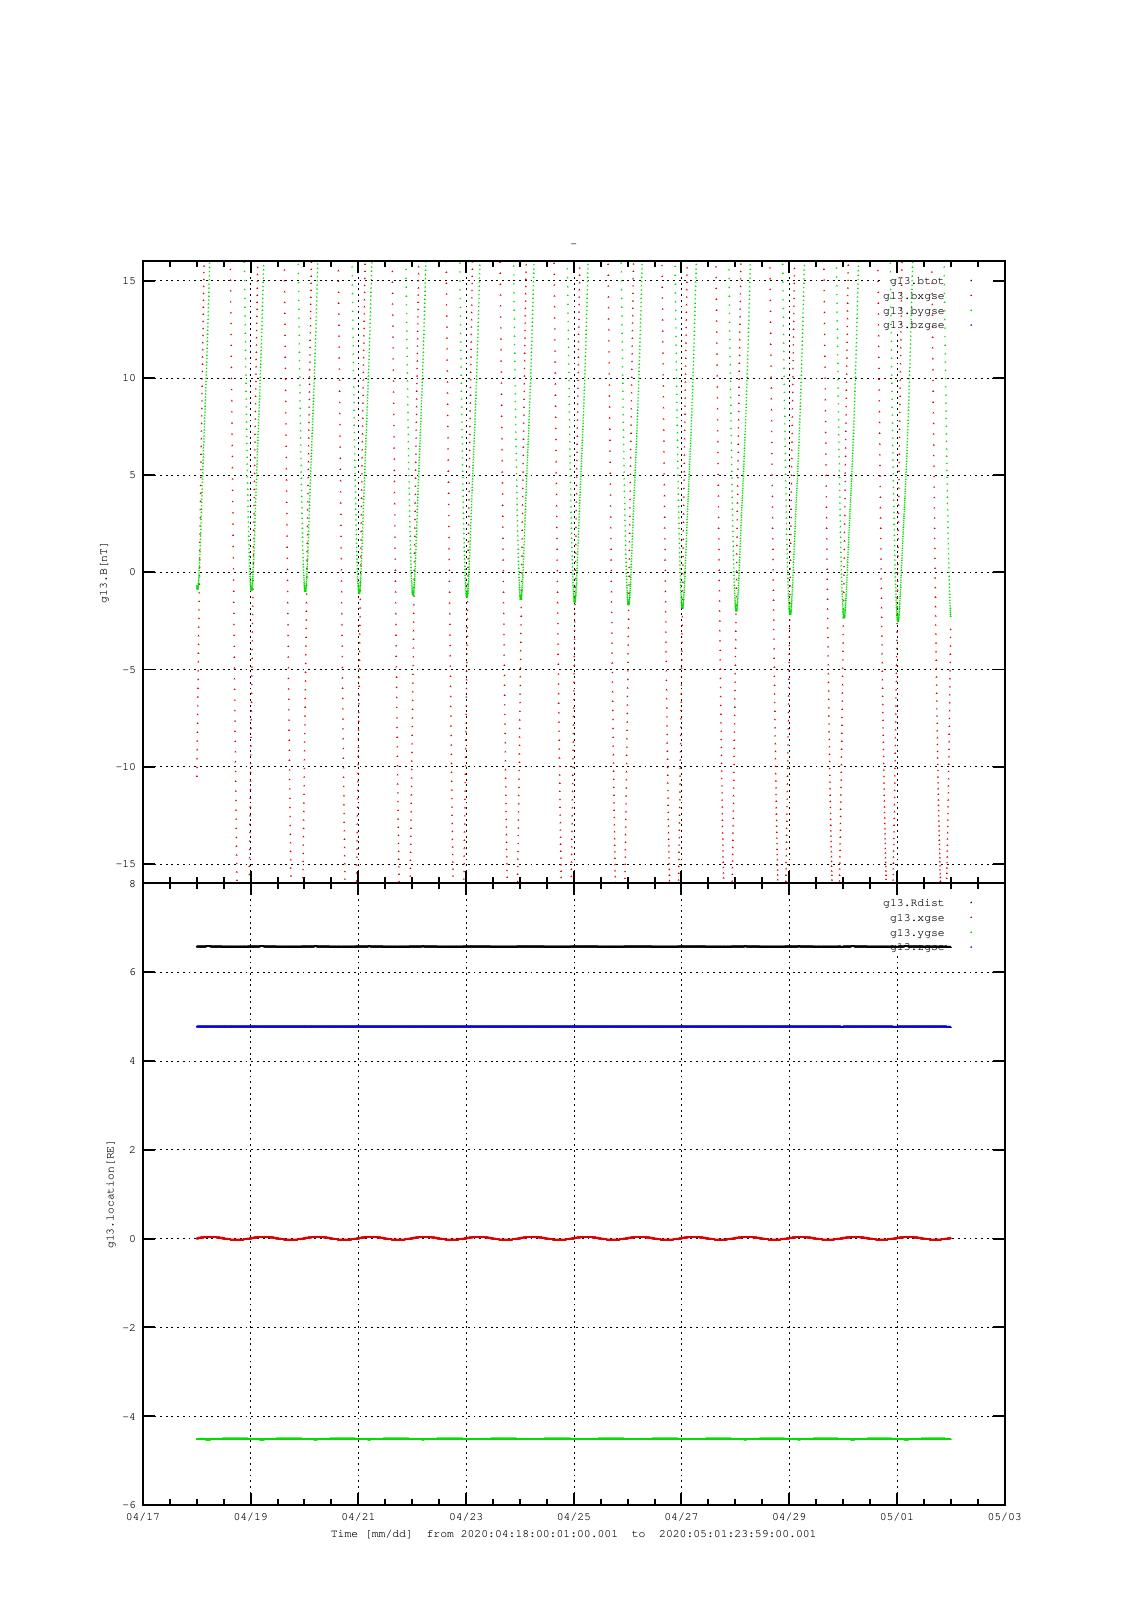This screenshot has height=1600, width=1131.
Task: Choose the g13.ygse legend entry
Action: 916,933
